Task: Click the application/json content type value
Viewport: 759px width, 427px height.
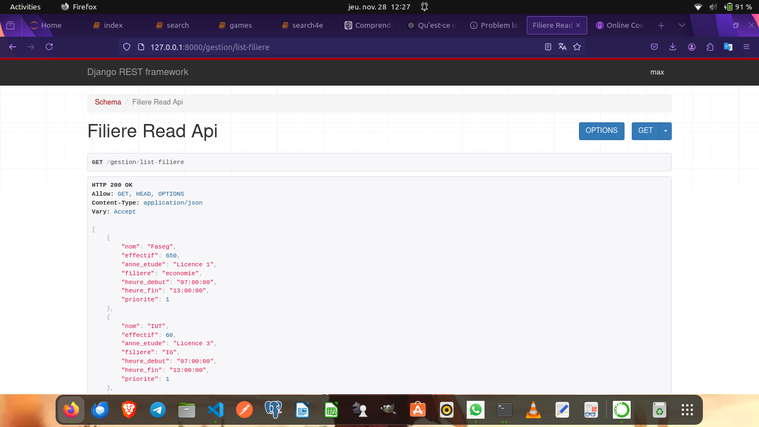Action: pyautogui.click(x=173, y=203)
